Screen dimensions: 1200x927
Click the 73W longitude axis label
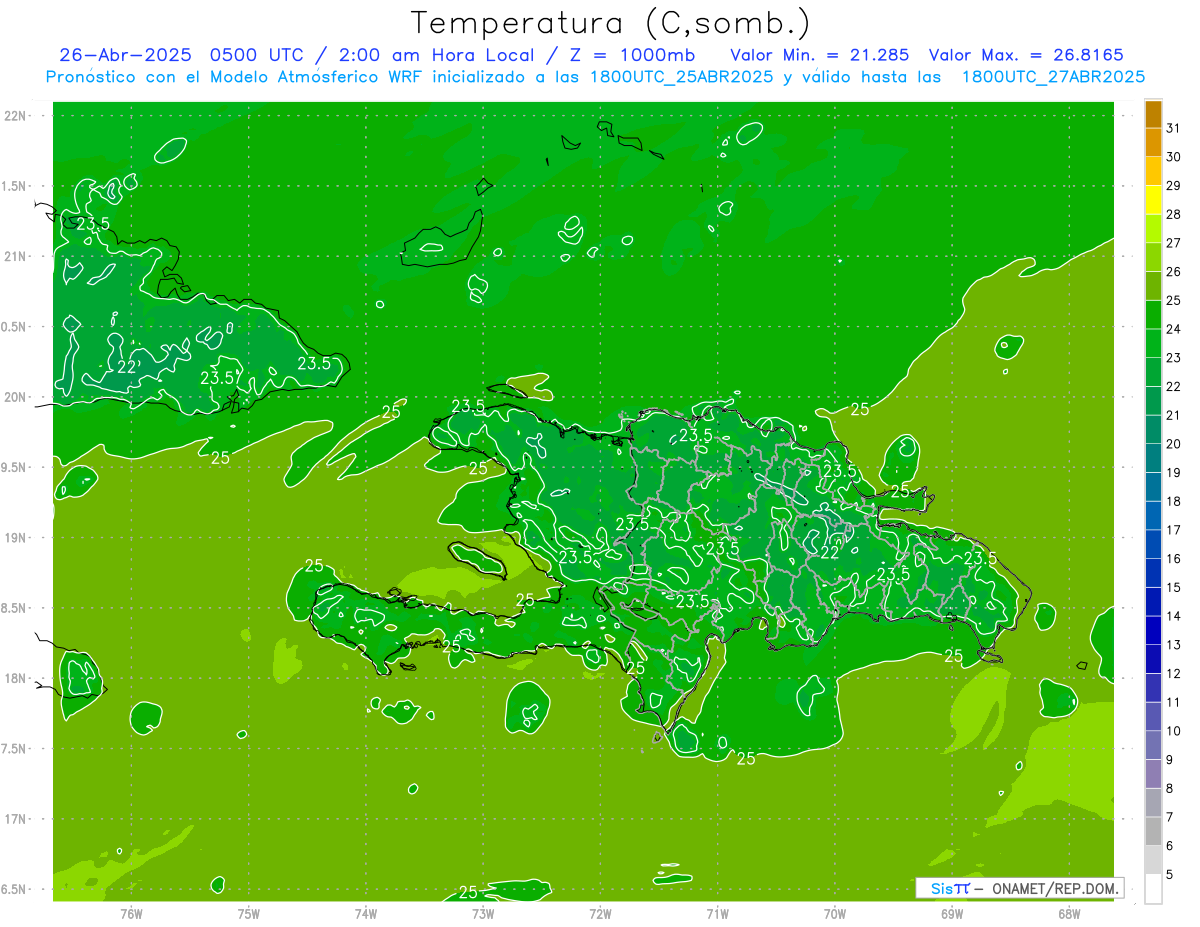pos(483,913)
